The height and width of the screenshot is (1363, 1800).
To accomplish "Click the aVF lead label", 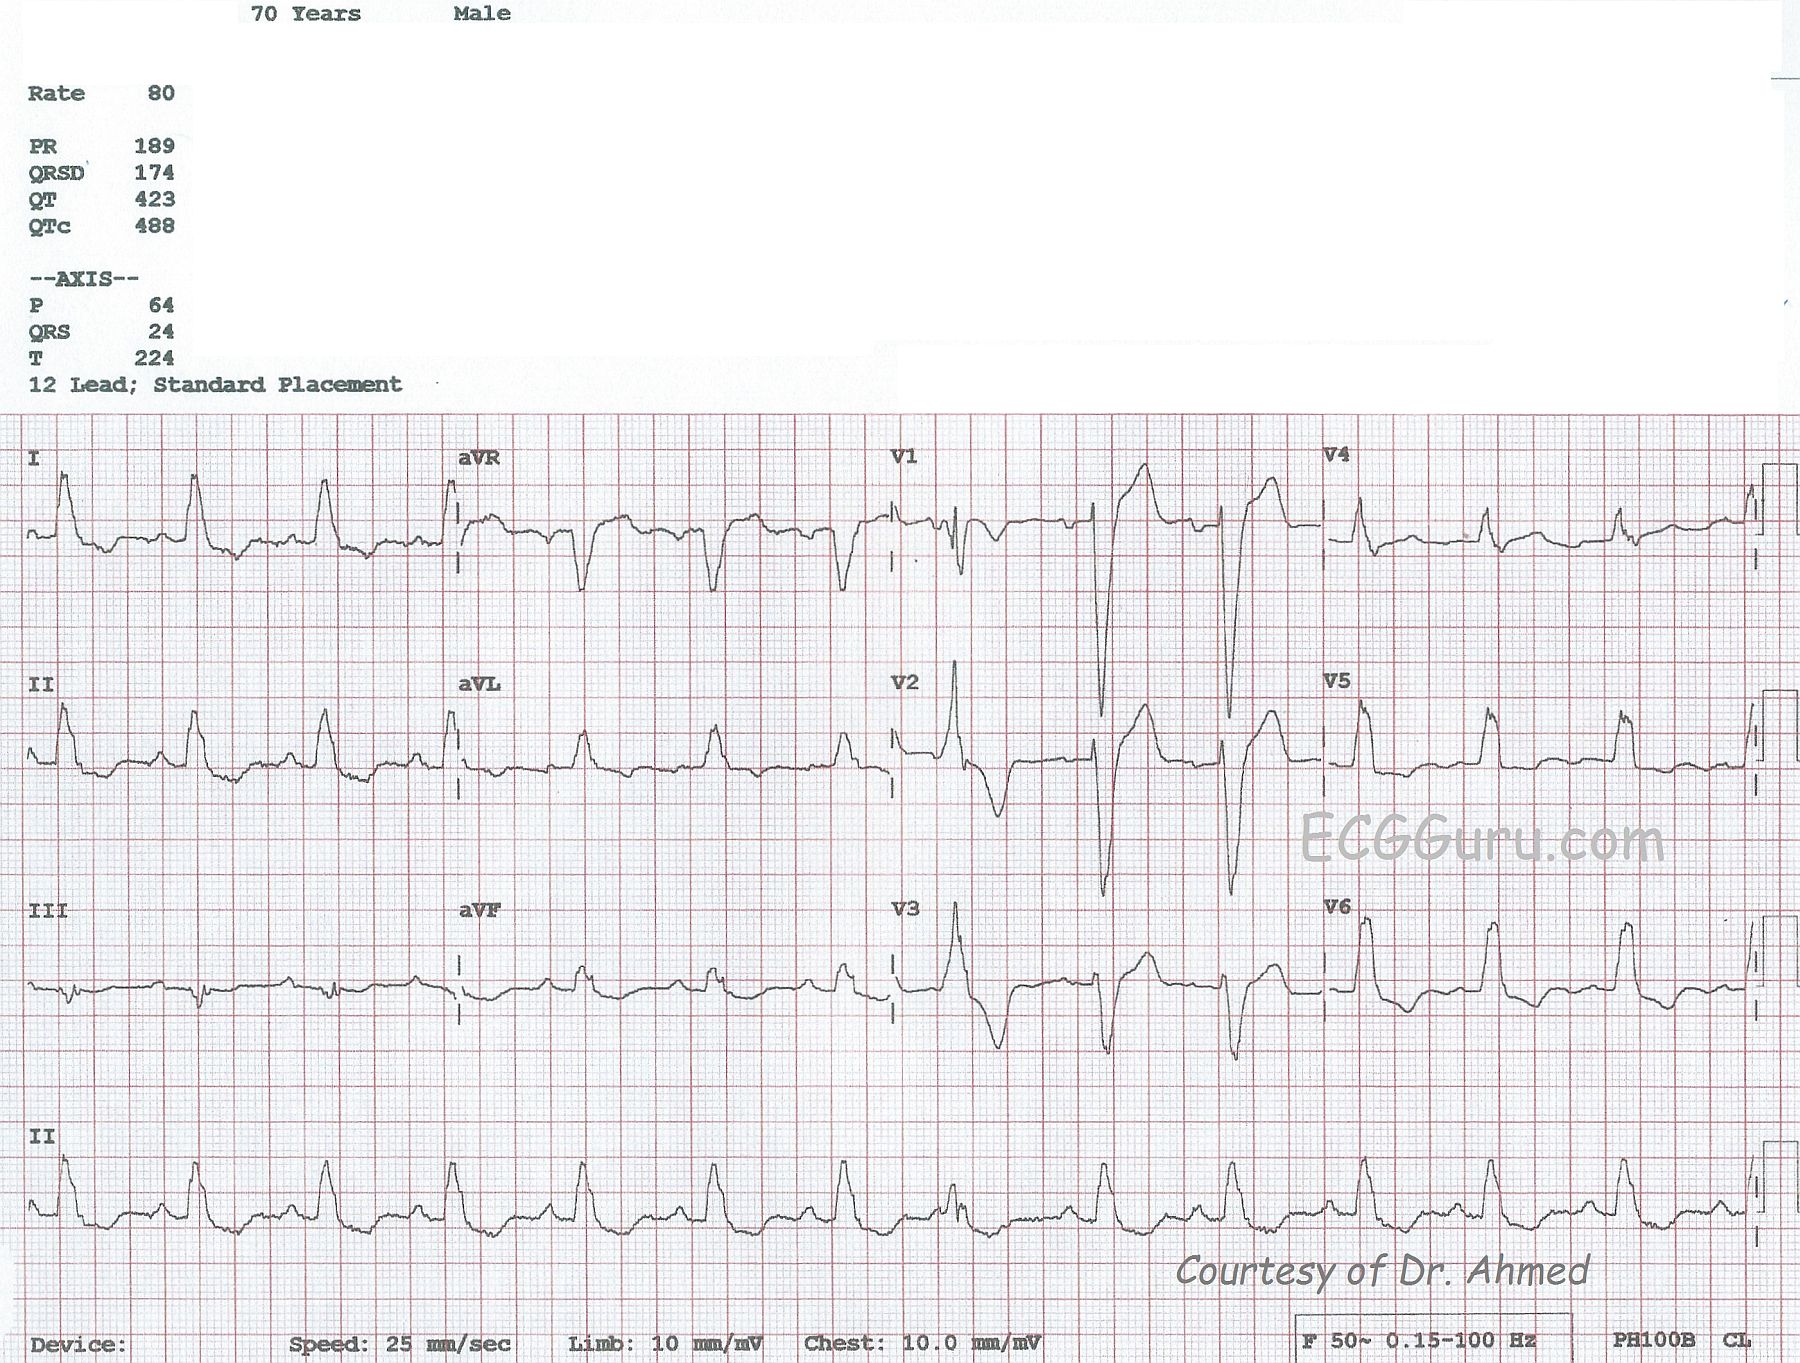I will 479,910.
